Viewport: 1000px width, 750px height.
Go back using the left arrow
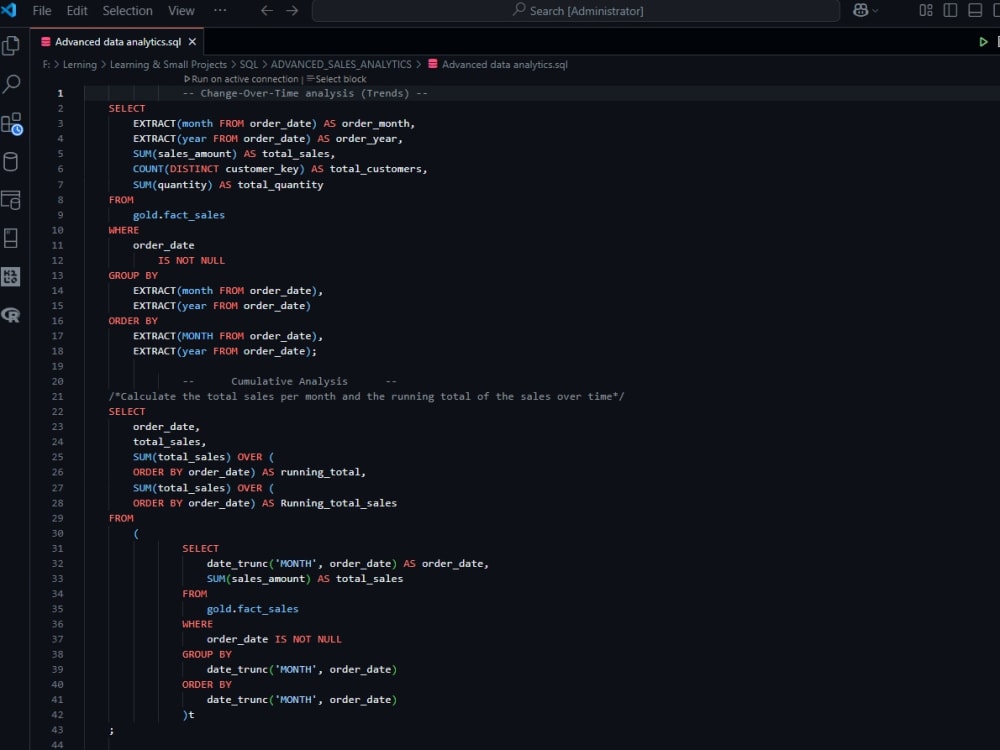267,10
